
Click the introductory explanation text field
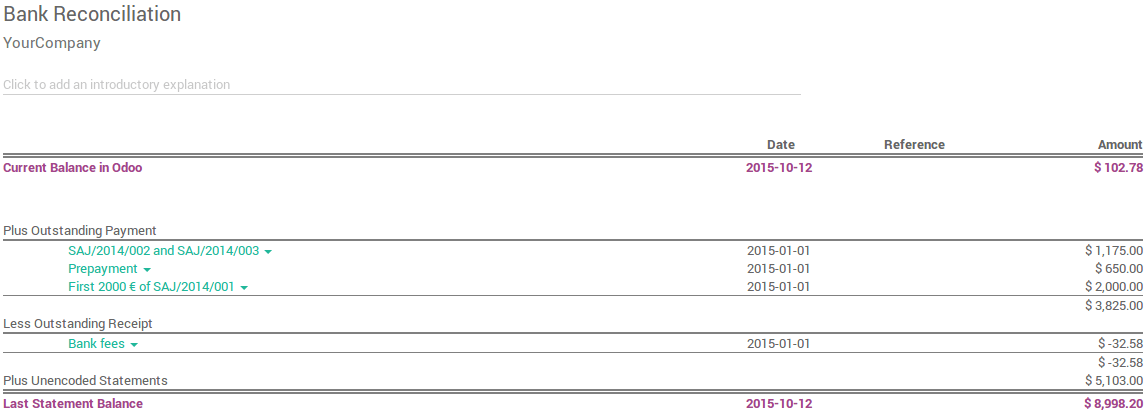[x=400, y=85]
